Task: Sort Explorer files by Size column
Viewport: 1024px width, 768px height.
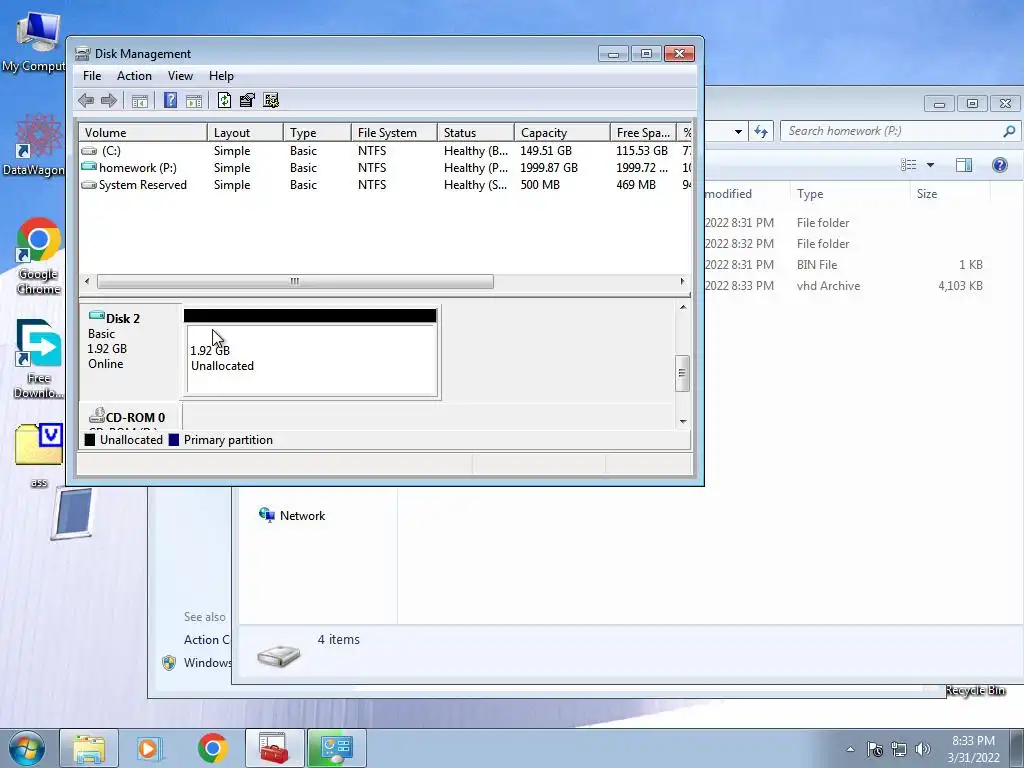Action: pos(950,194)
